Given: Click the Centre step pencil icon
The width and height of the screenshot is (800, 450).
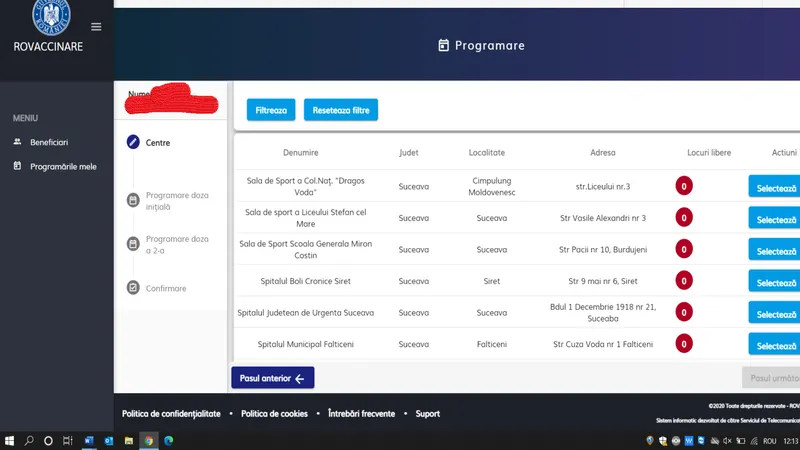Looking at the screenshot, I should click(x=133, y=143).
